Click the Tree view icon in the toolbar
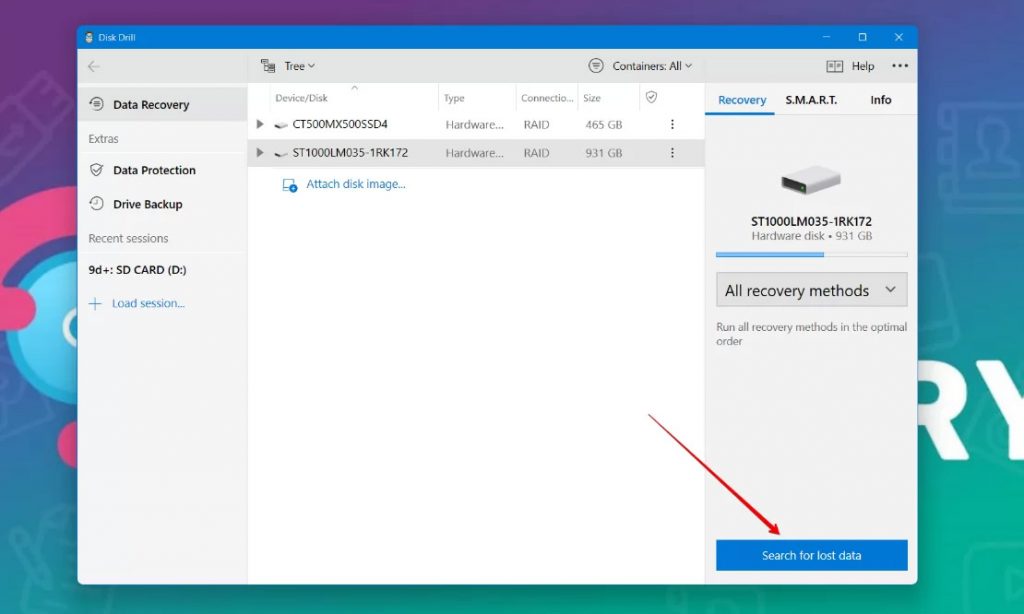Viewport: 1024px width, 614px height. [268, 66]
